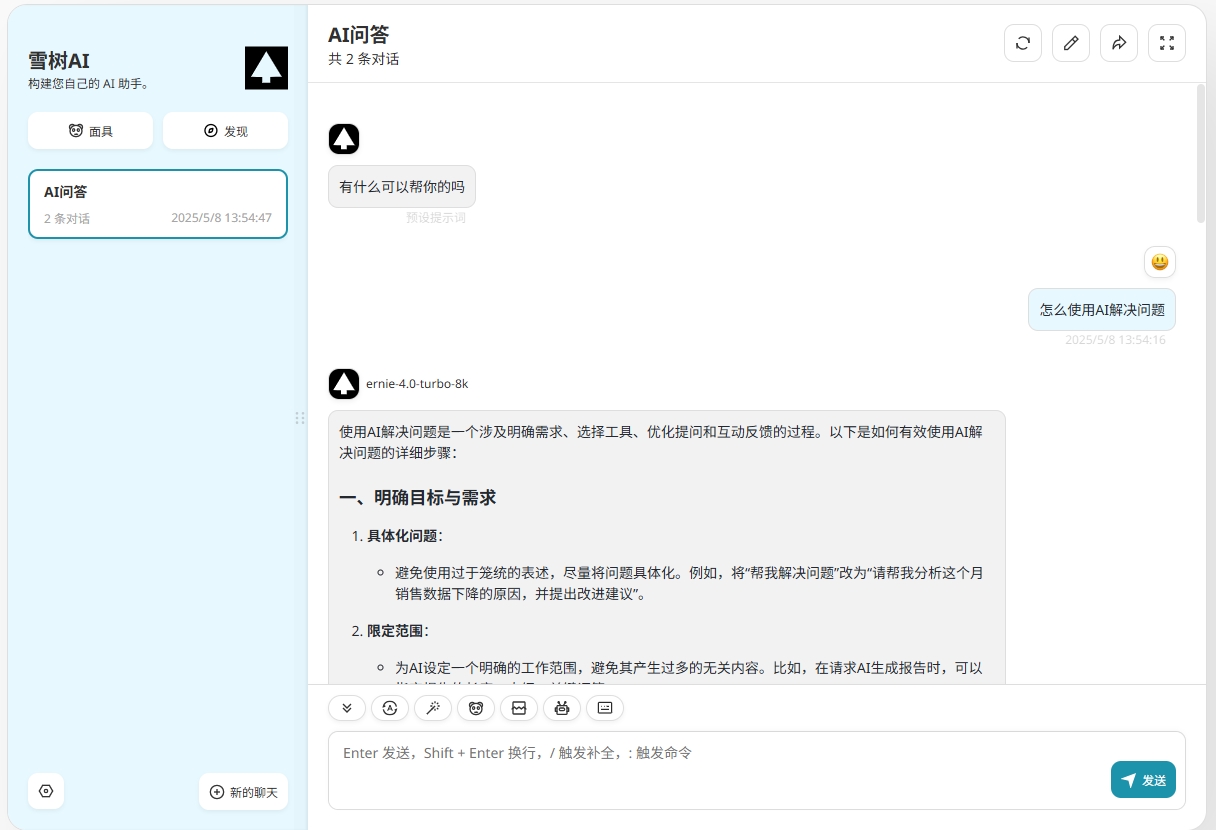Viewport: 1216px width, 830px height.
Task: Click the mask face icon above input
Action: 476,708
